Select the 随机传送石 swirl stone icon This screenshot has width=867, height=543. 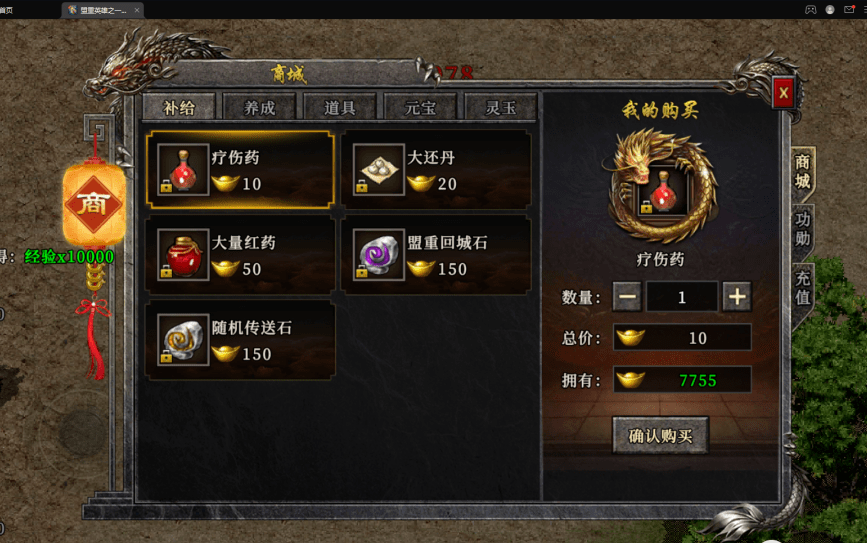183,340
